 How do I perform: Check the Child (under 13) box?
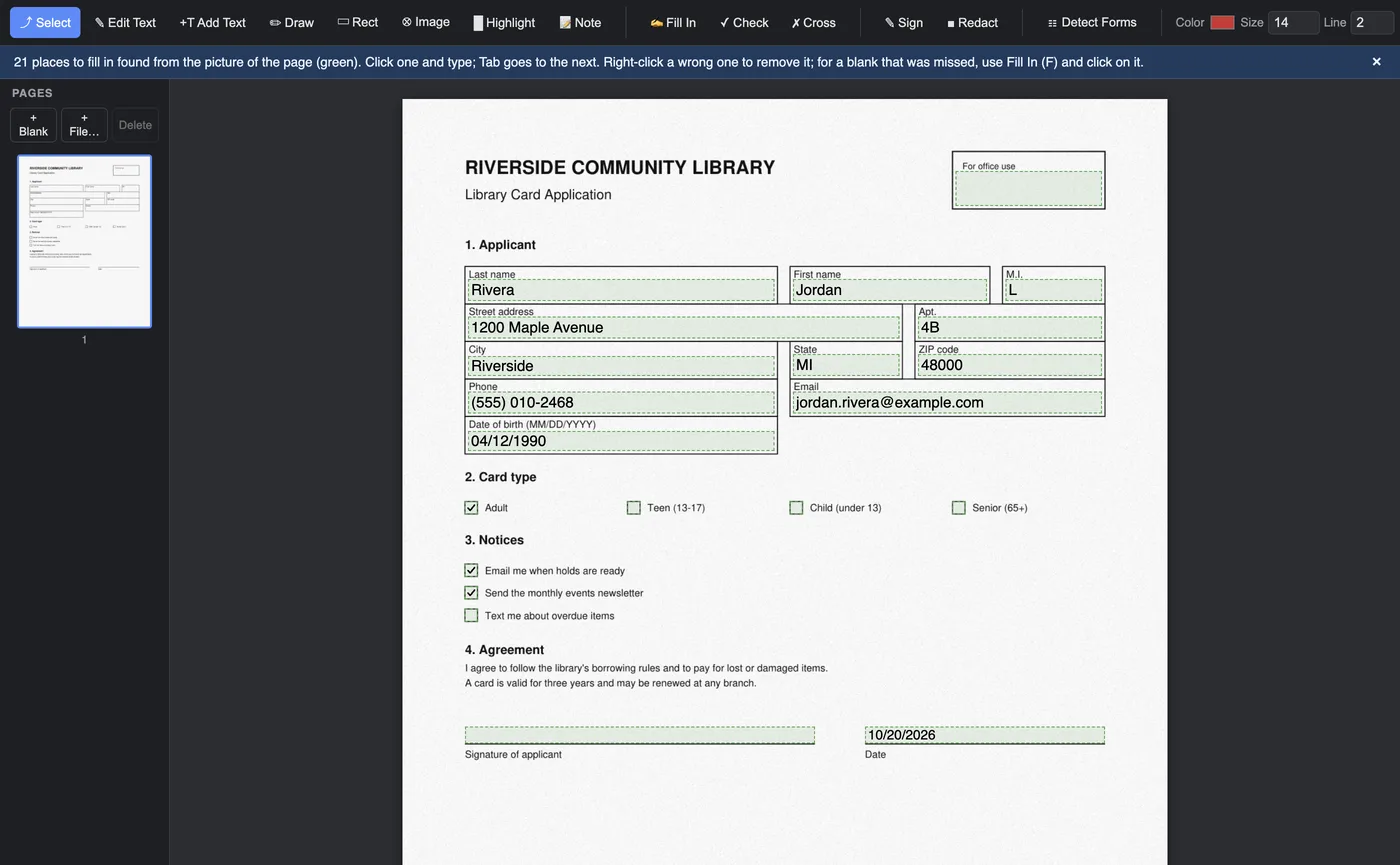(x=796, y=508)
